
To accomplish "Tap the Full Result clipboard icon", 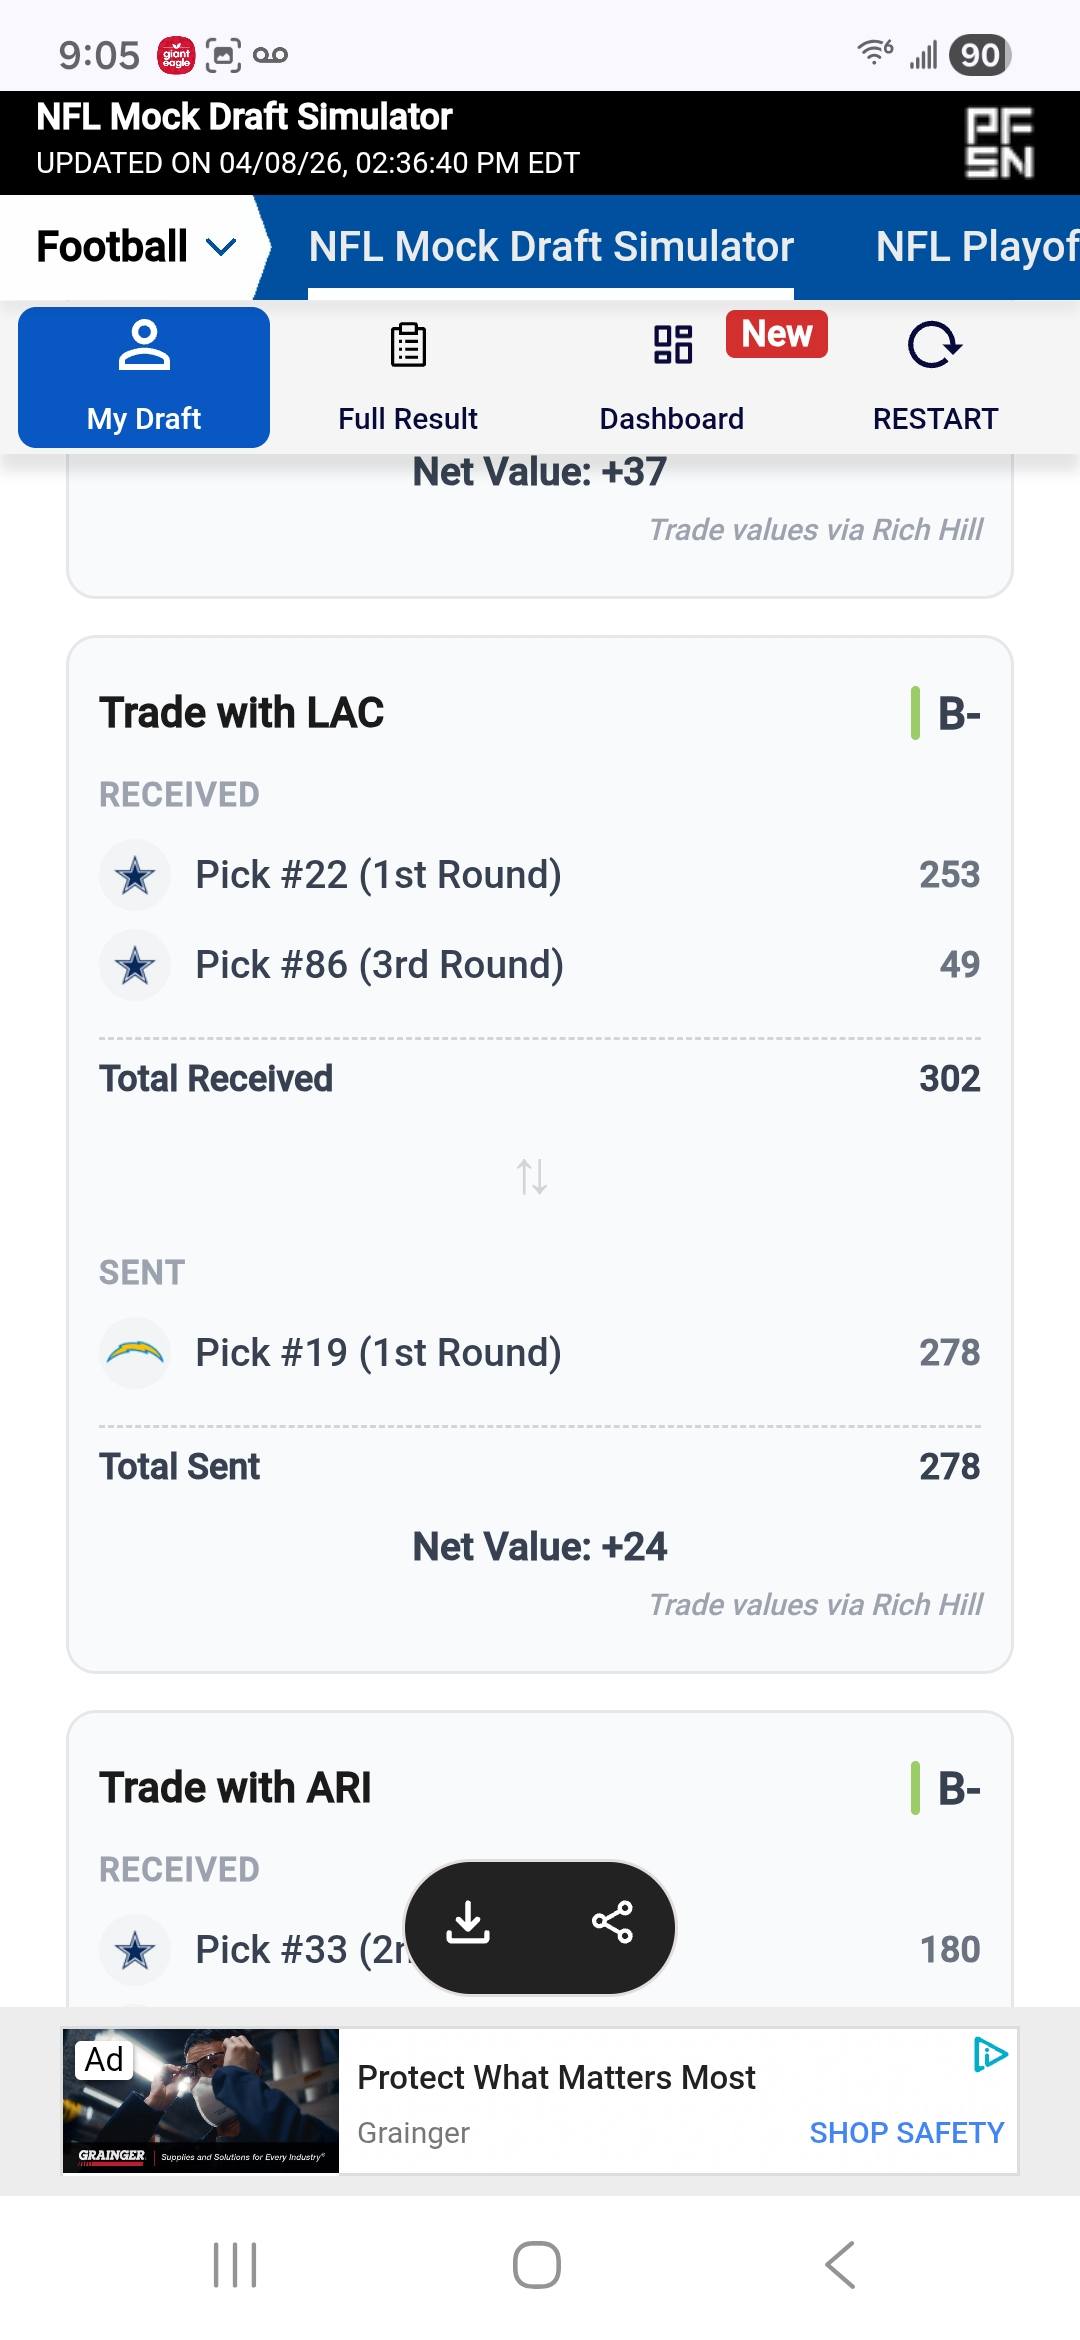I will point(408,345).
